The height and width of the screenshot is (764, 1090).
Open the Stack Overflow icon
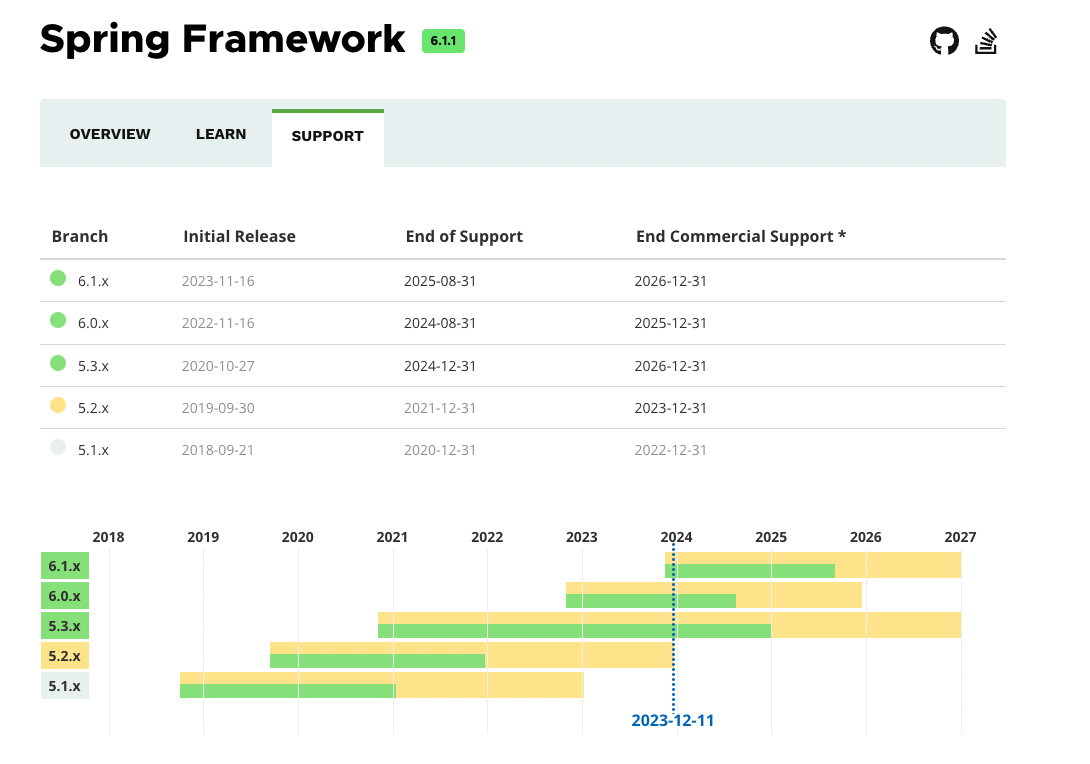986,41
